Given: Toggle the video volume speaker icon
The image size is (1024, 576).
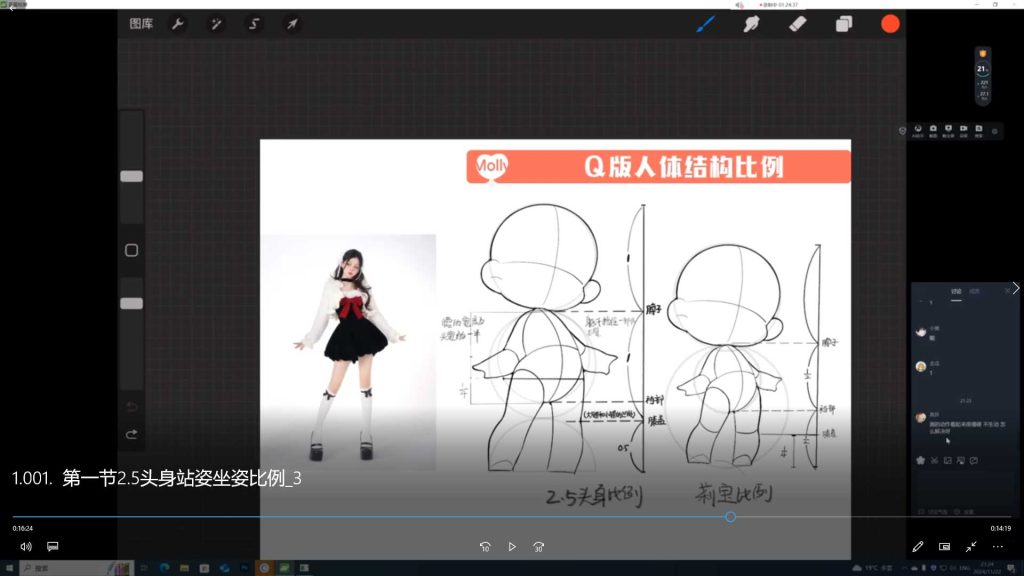Looking at the screenshot, I should [x=26, y=547].
